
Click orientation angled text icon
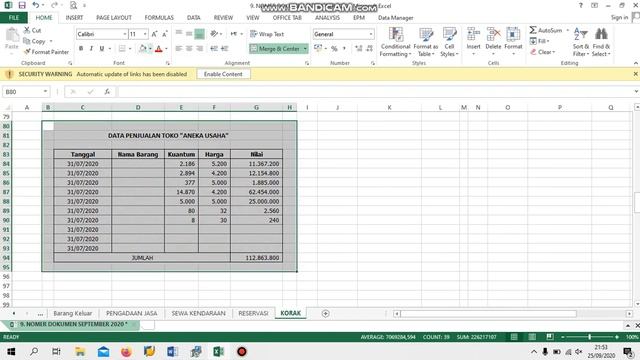click(x=214, y=34)
